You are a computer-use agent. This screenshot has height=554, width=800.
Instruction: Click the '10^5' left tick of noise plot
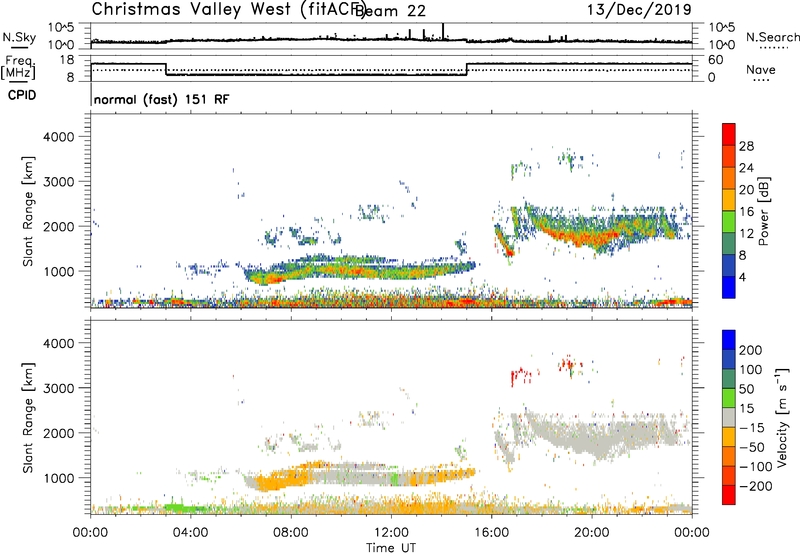61,27
